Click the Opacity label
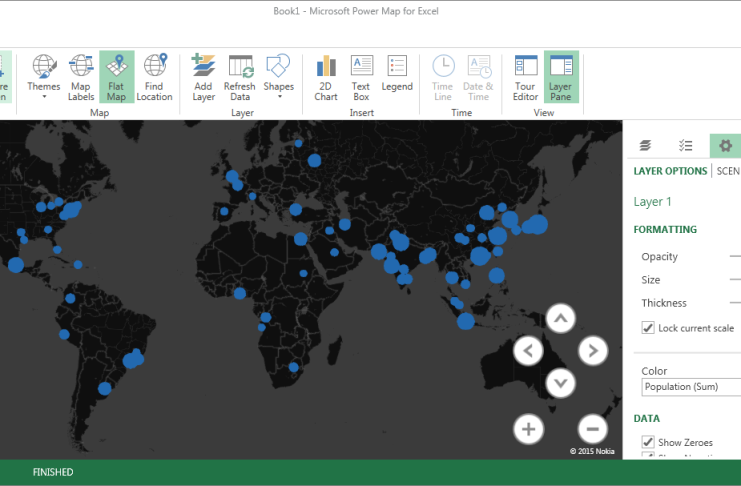The width and height of the screenshot is (741, 486). coord(659,257)
